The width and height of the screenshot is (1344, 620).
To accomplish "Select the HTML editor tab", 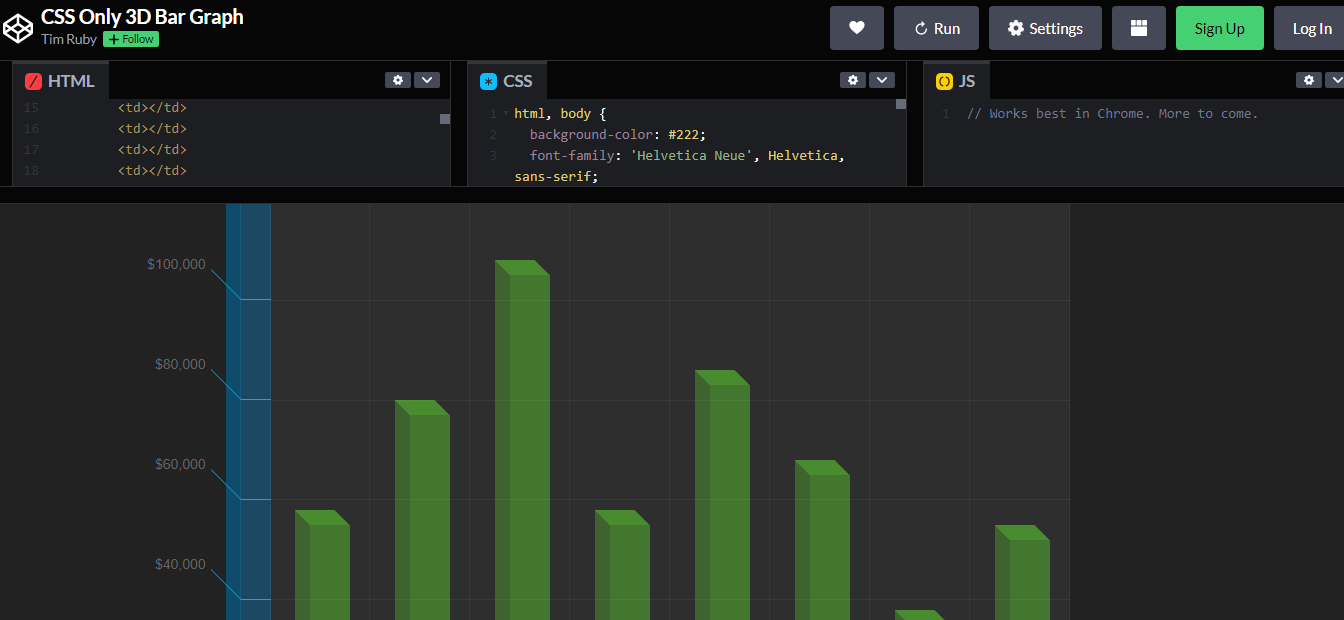I will pos(60,81).
